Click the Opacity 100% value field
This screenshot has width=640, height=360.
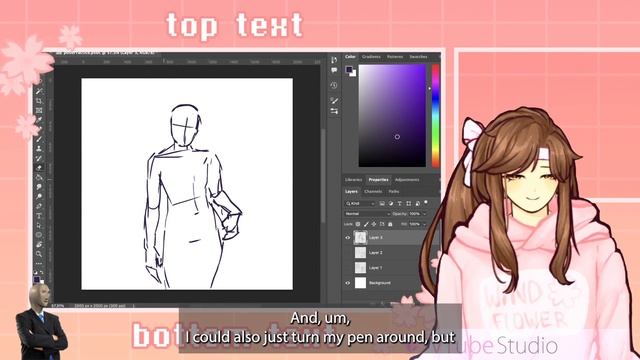click(415, 214)
